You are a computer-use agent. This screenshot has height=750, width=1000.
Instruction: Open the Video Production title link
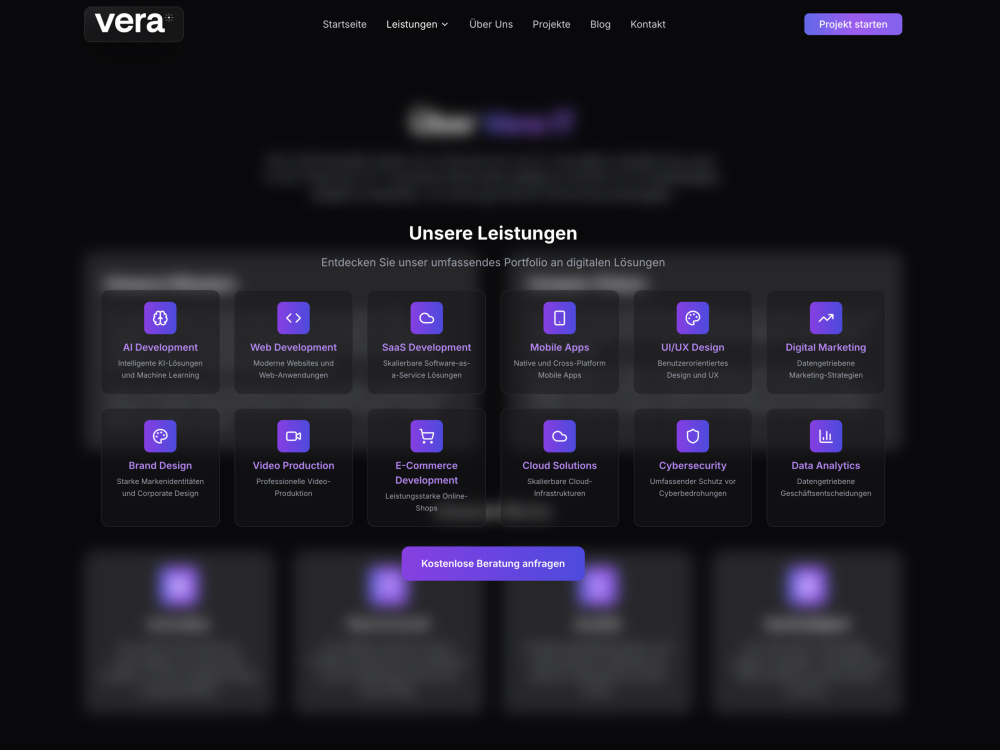(293, 466)
